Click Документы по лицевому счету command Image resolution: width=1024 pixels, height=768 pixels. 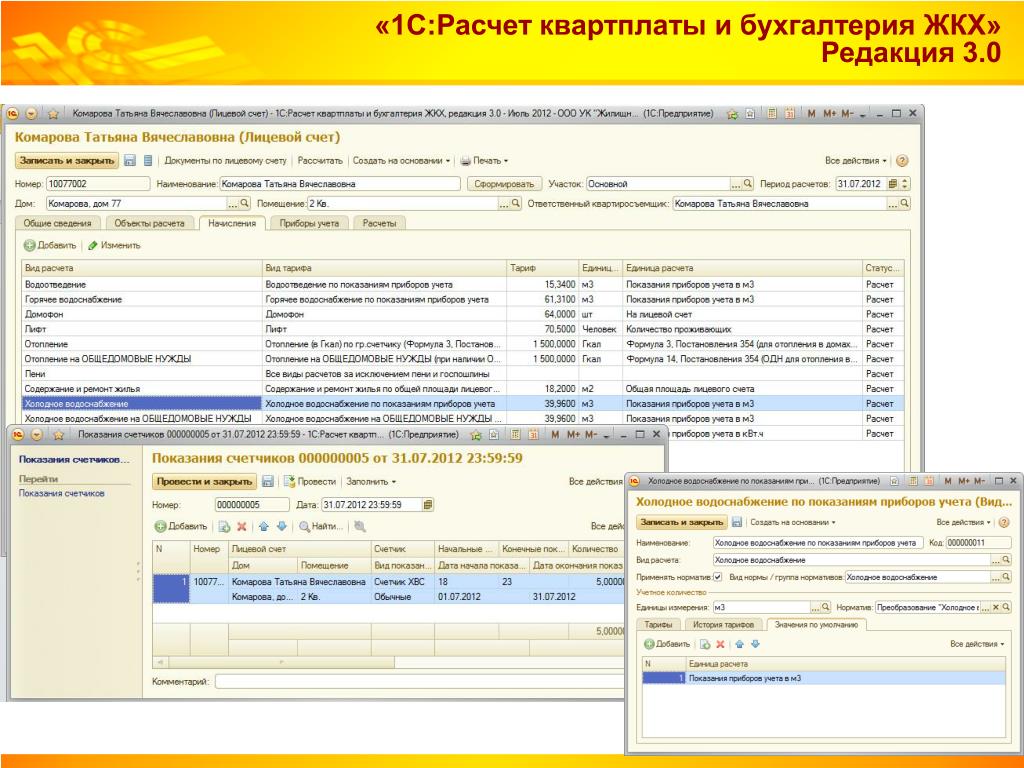[x=225, y=161]
